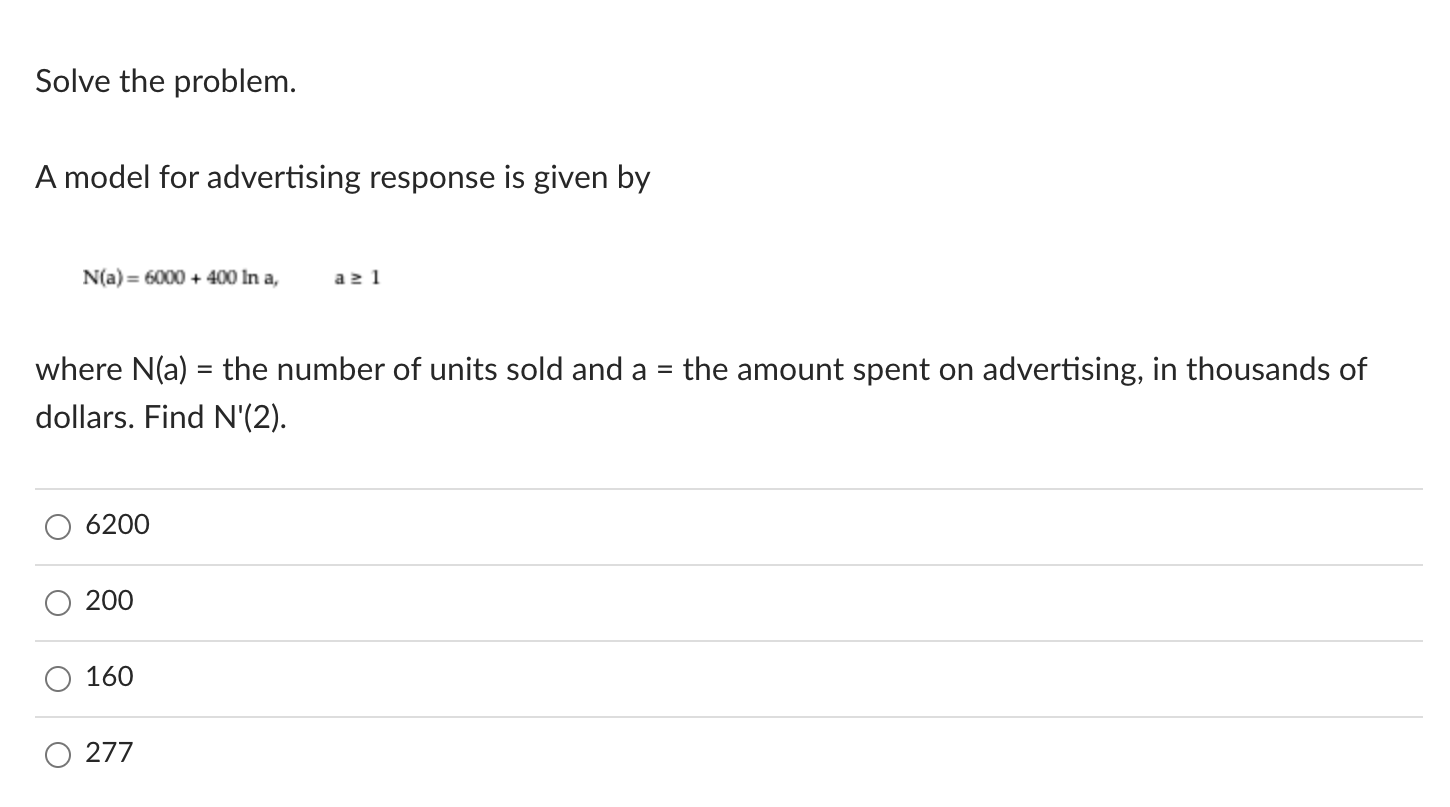Select the radio button for 160
Screen dimensions: 1450x807
pyautogui.click(x=57, y=677)
